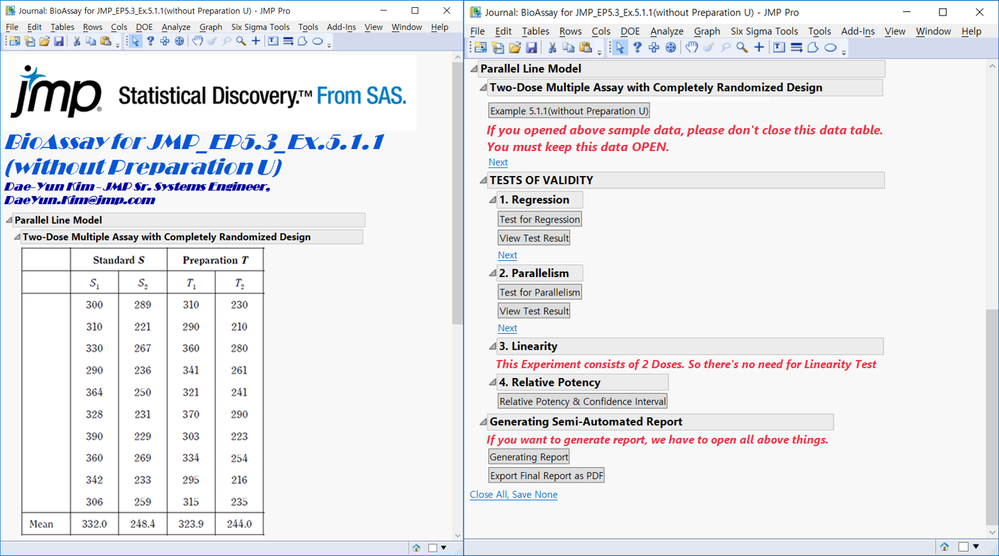
Task: Click home icon in right window status bar
Action: [944, 547]
